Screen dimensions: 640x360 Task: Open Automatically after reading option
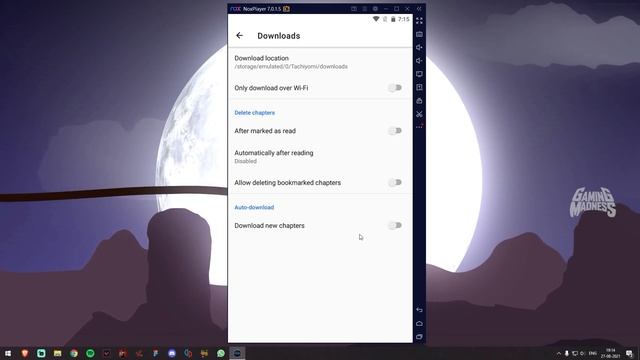click(320, 157)
